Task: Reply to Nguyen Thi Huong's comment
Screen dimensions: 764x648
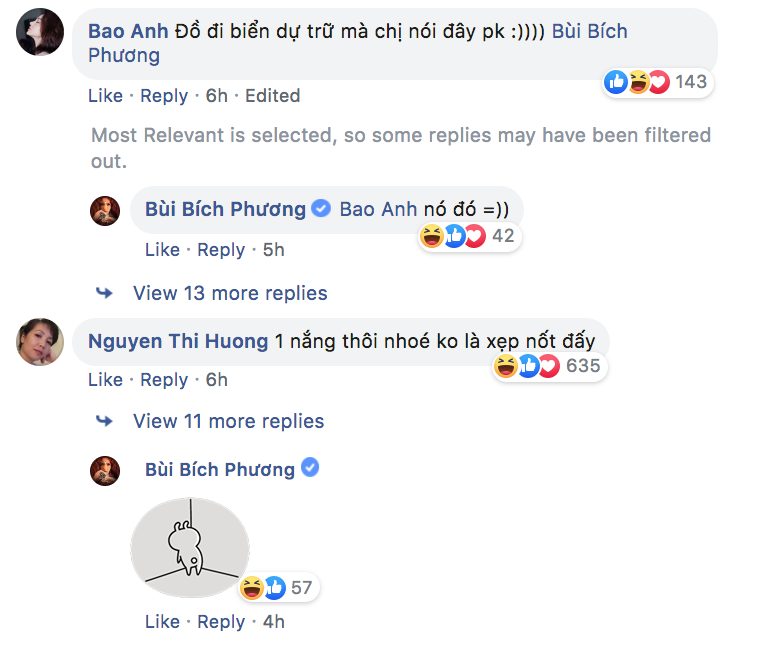Action: tap(164, 380)
